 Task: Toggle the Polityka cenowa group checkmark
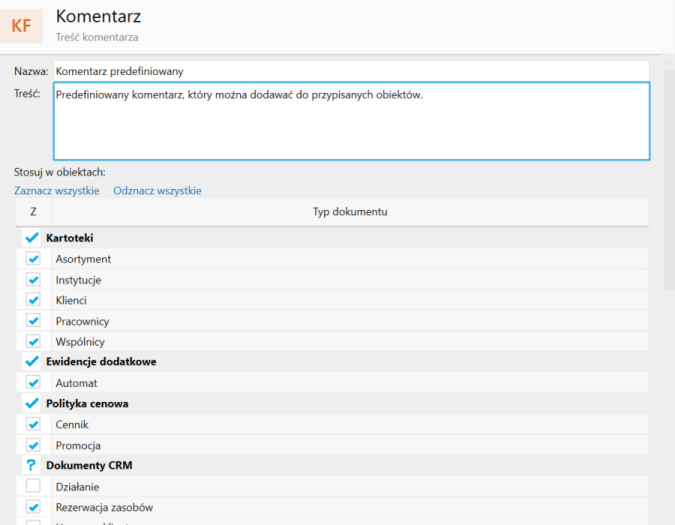pyautogui.click(x=32, y=403)
